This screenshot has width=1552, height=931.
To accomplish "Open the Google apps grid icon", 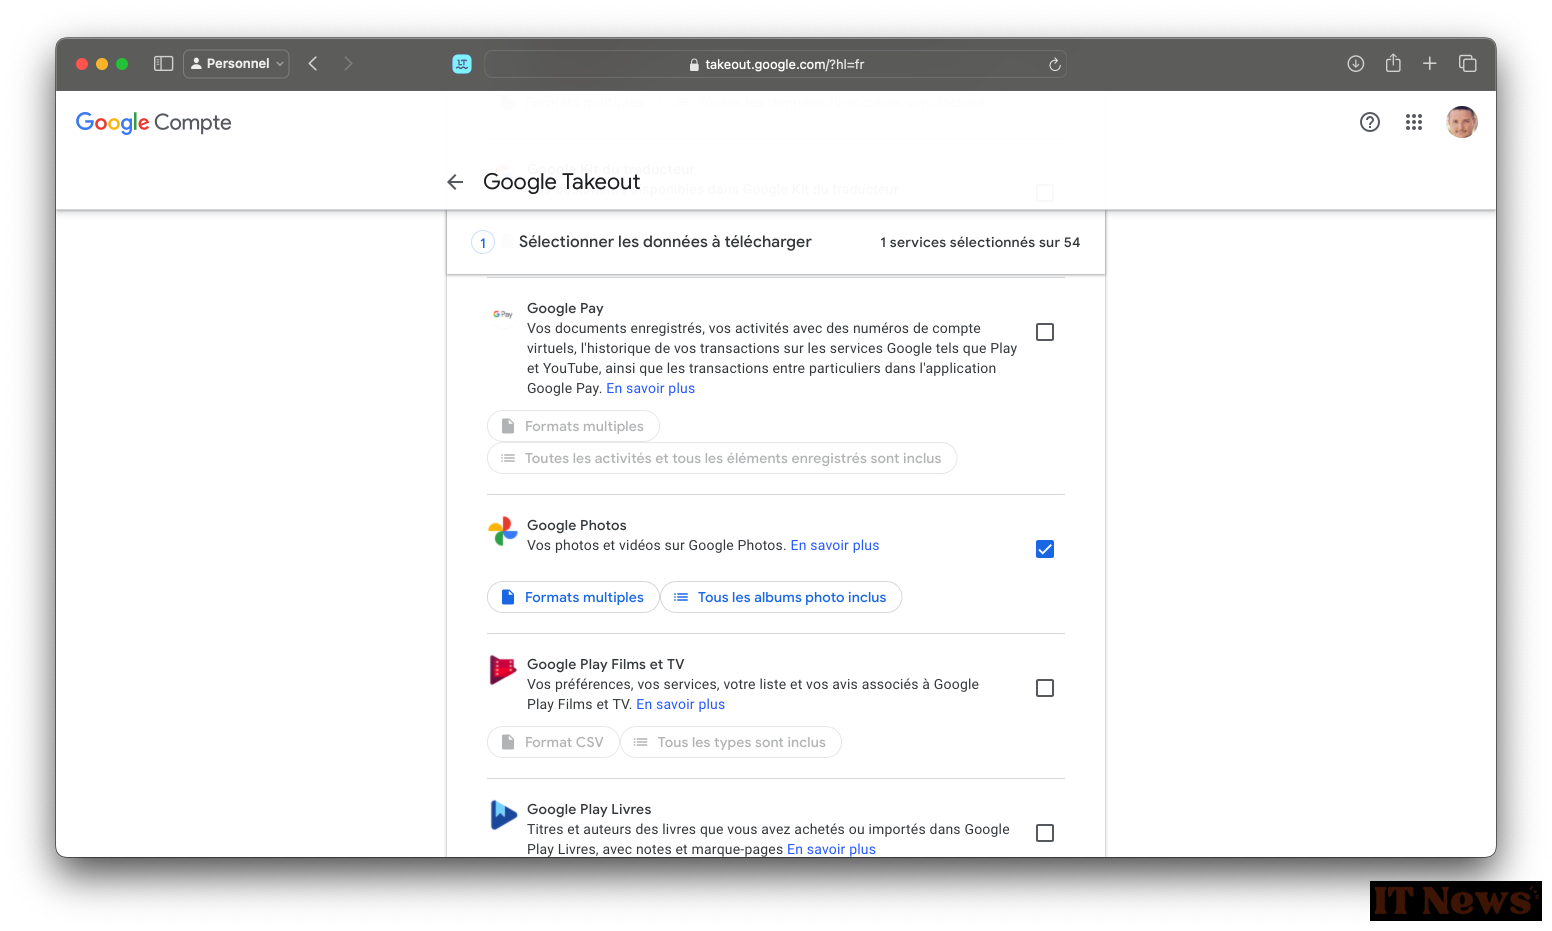I will tap(1414, 122).
